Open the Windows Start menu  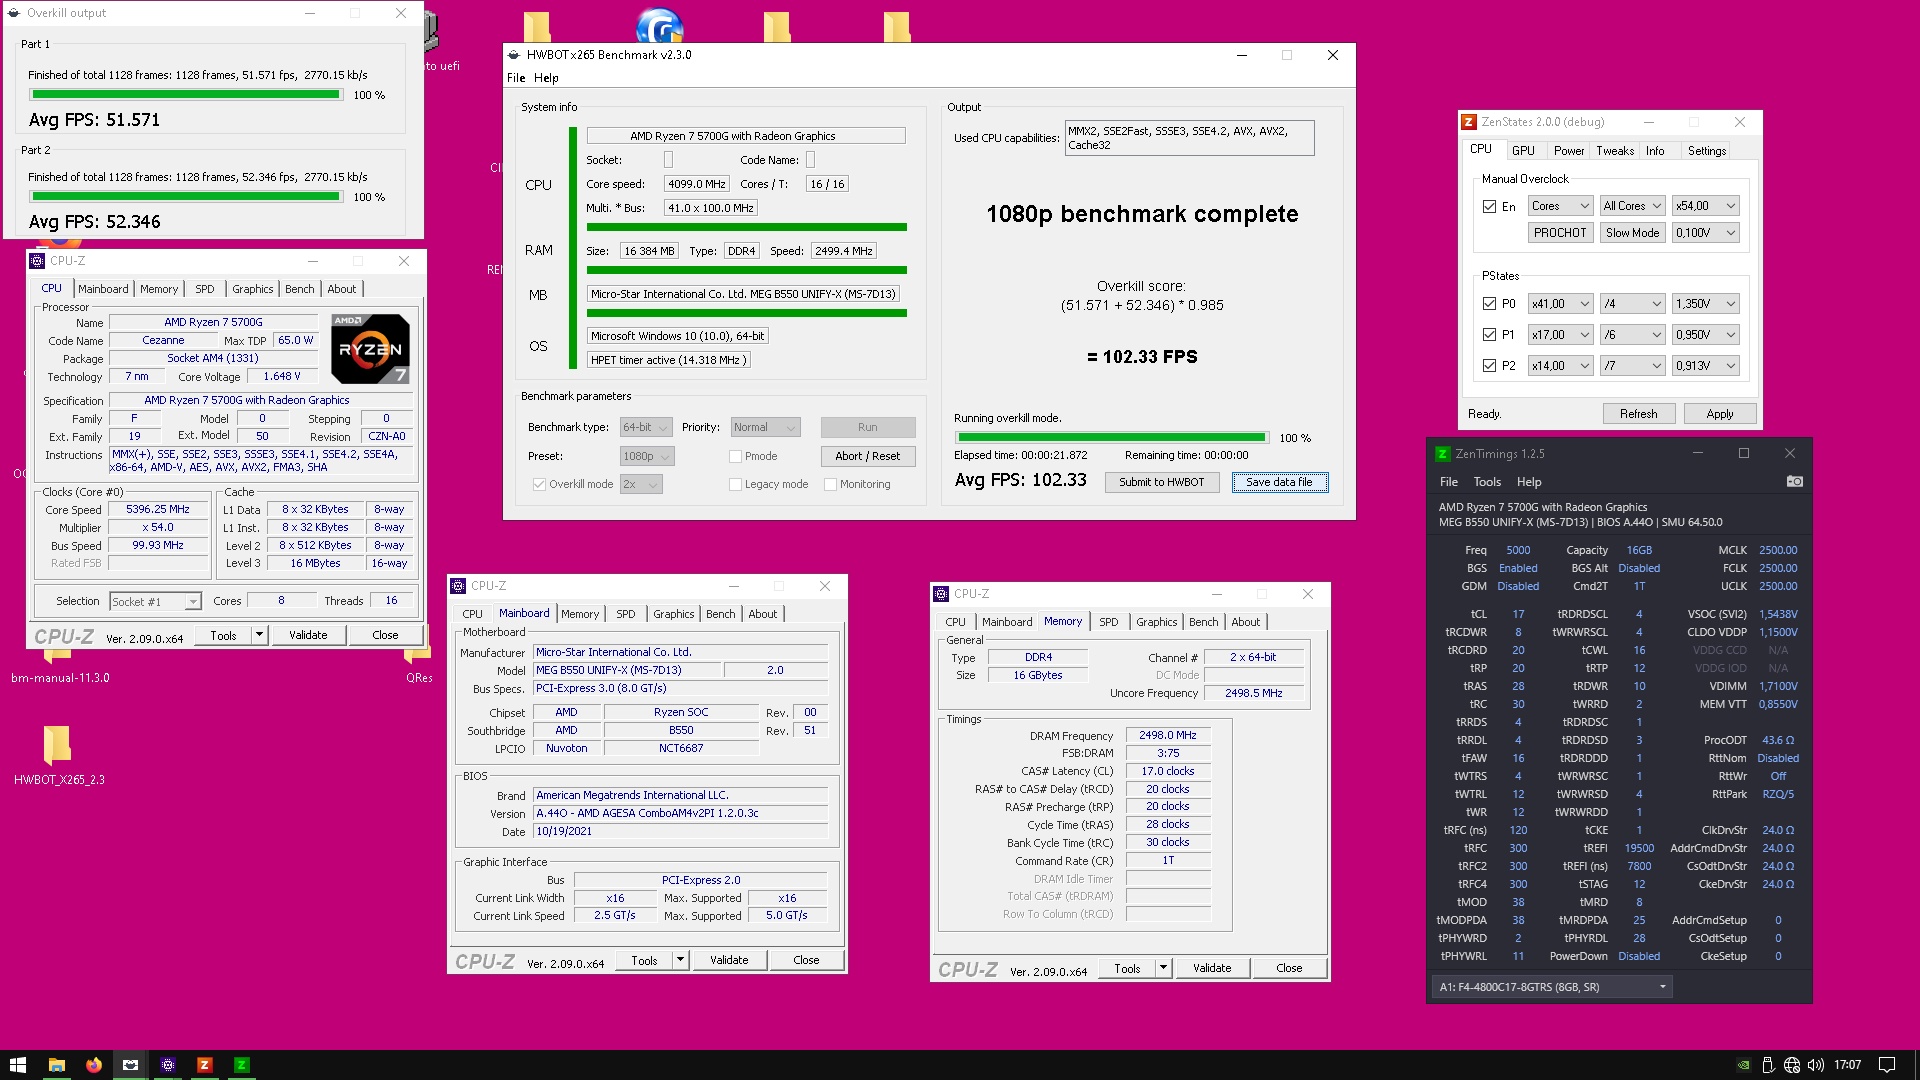(x=17, y=1065)
